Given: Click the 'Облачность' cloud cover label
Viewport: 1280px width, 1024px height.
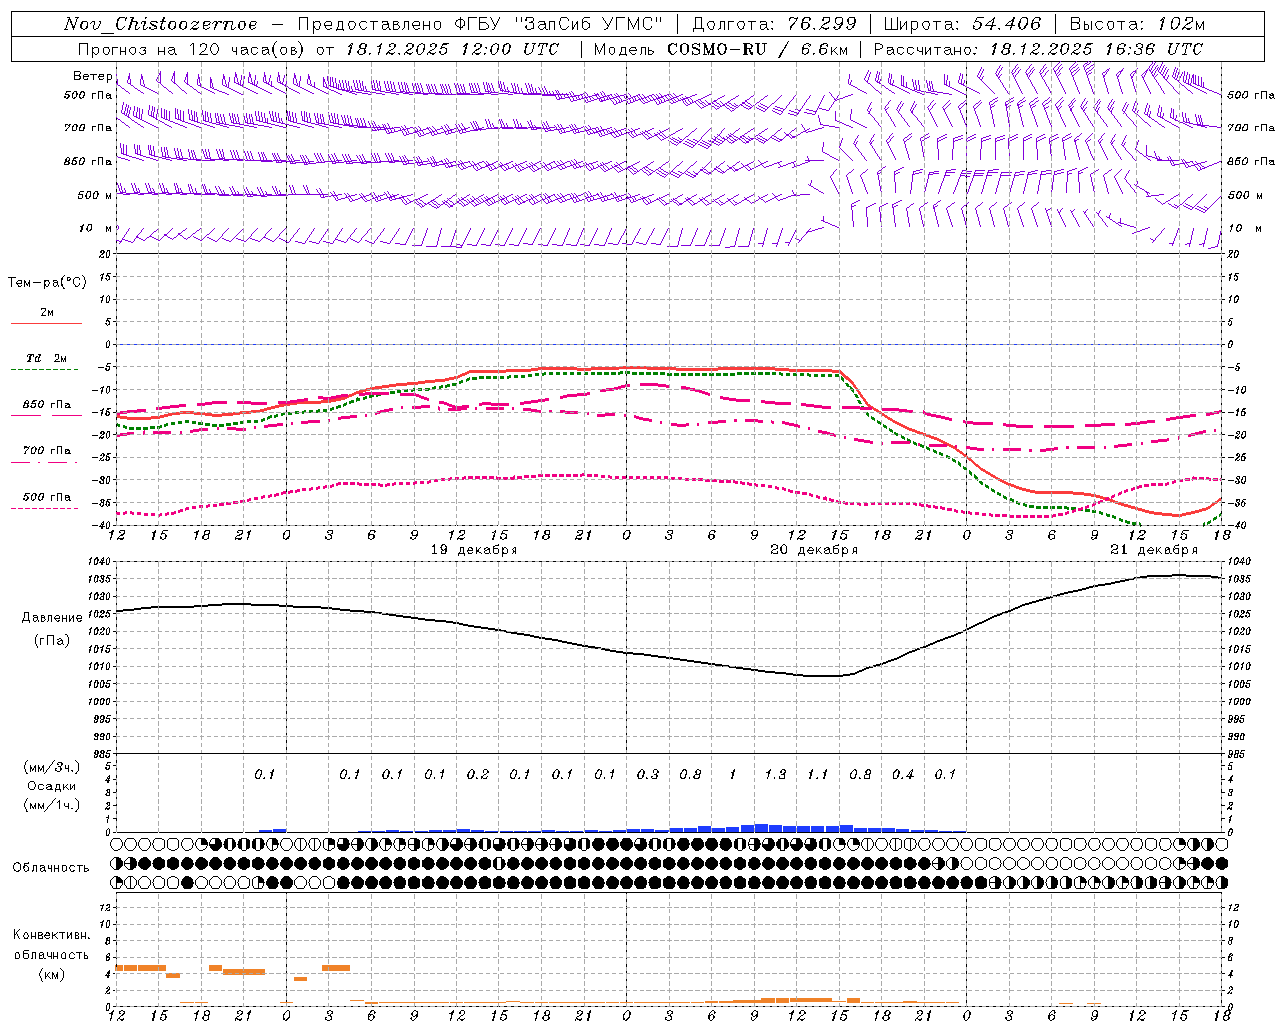Looking at the screenshot, I should click(51, 868).
